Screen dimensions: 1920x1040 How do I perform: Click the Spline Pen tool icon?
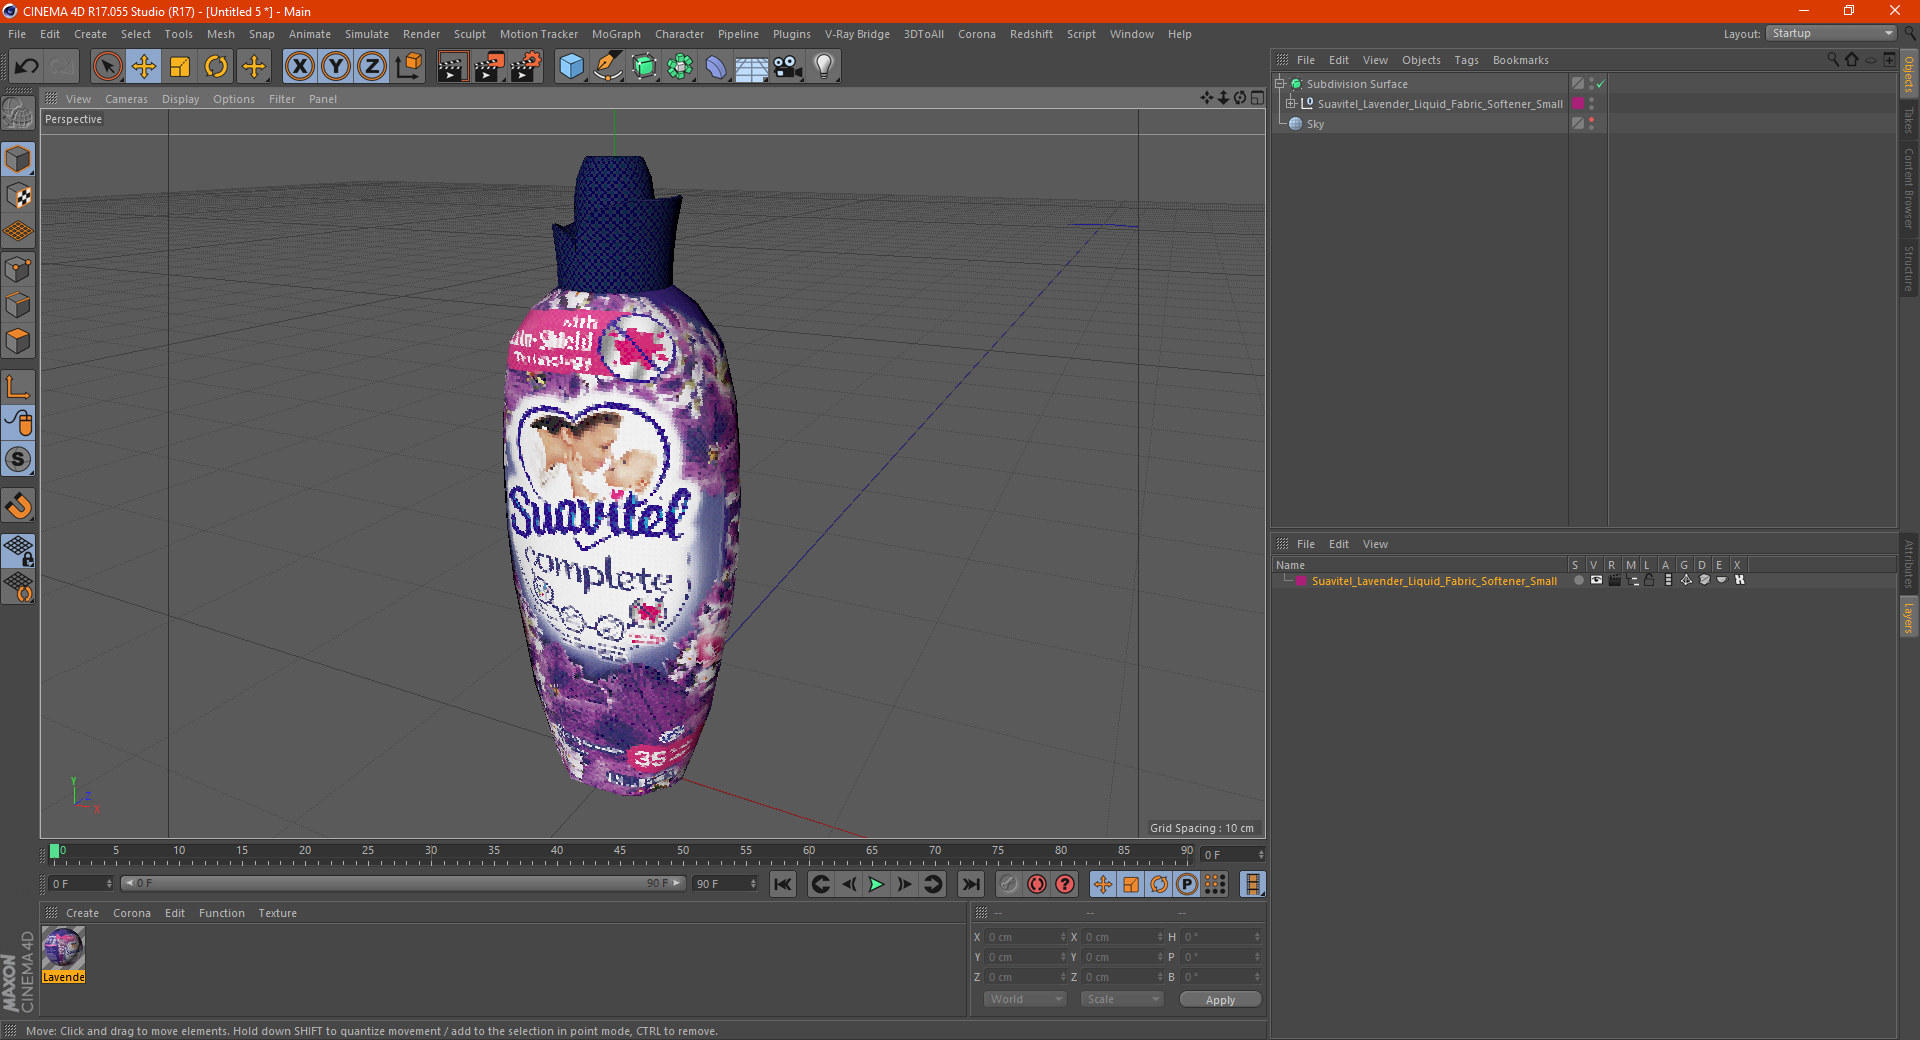607,67
